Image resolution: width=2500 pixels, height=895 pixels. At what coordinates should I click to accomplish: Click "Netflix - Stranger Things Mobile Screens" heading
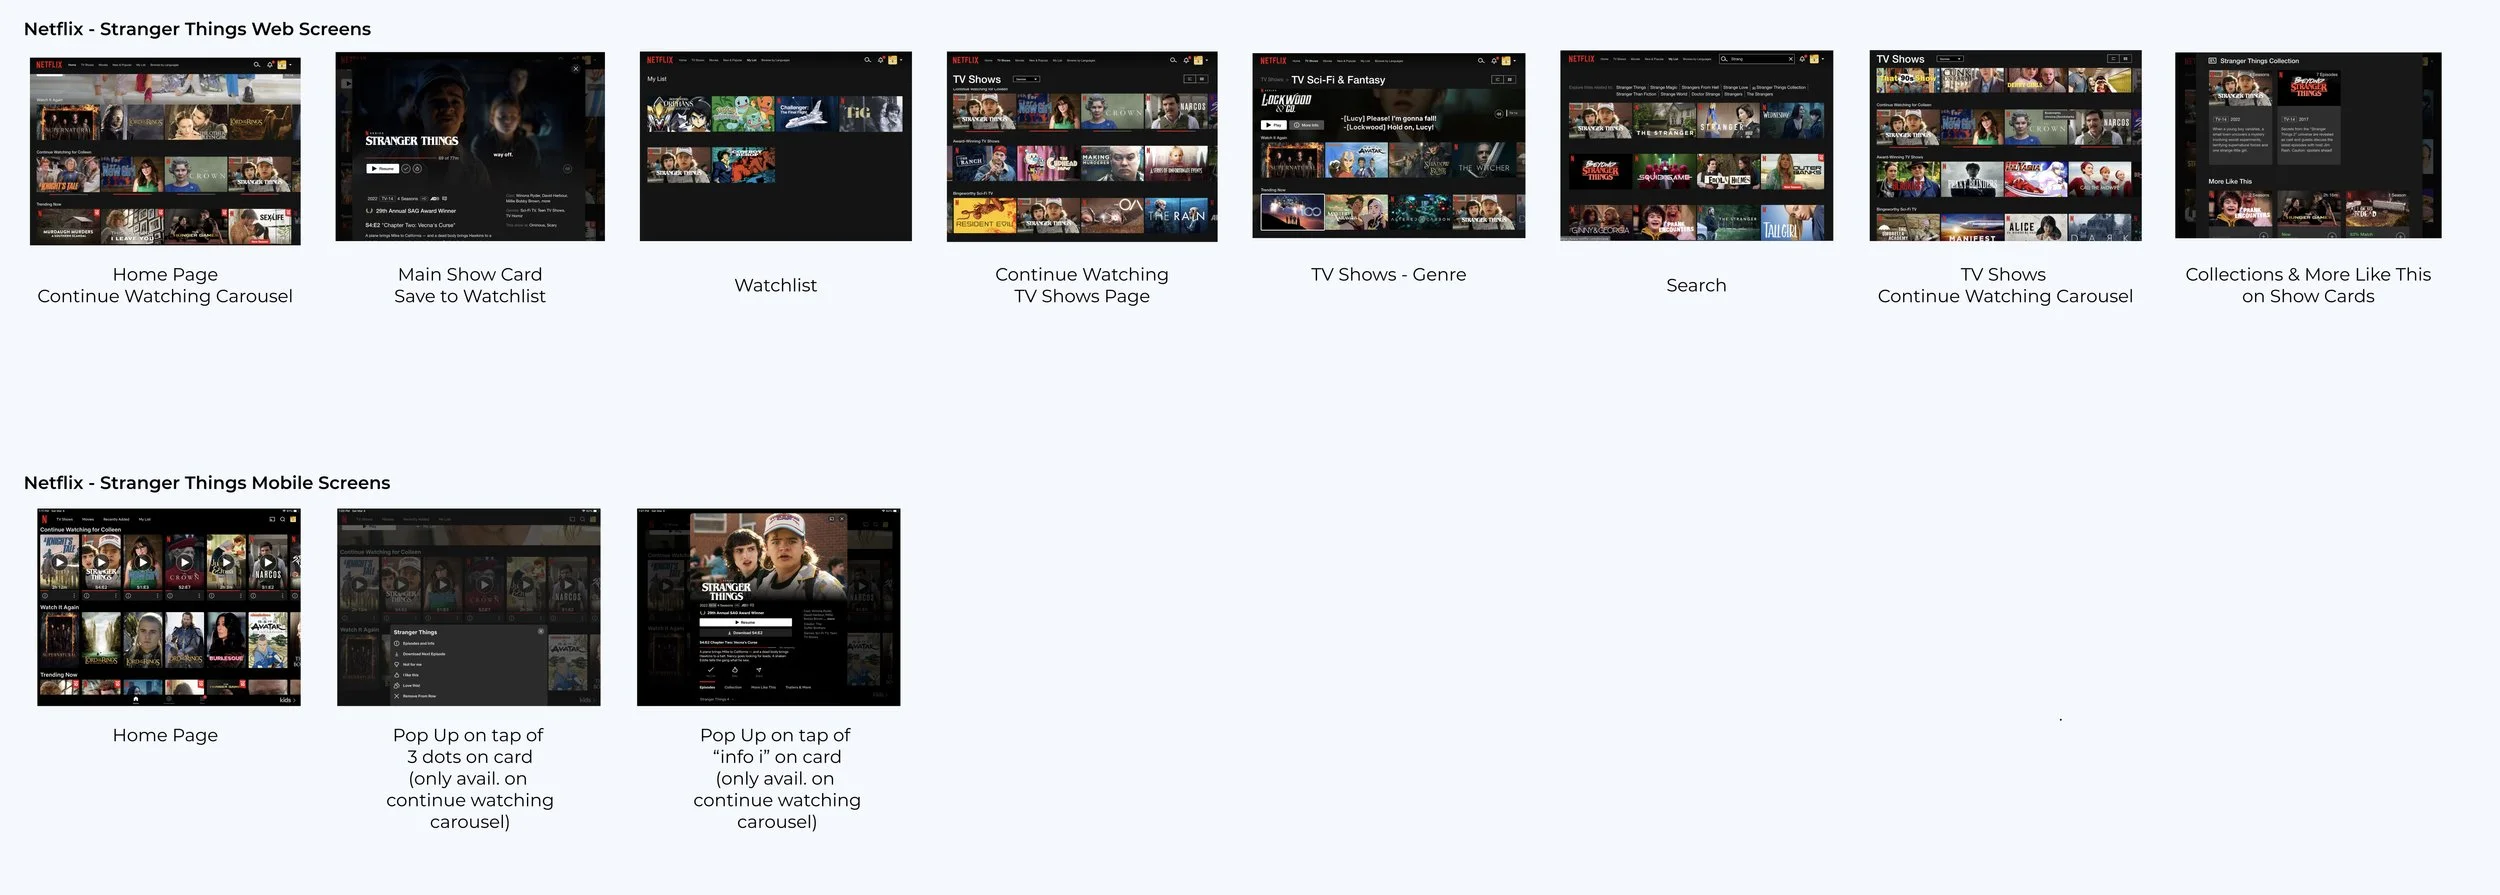click(x=207, y=483)
